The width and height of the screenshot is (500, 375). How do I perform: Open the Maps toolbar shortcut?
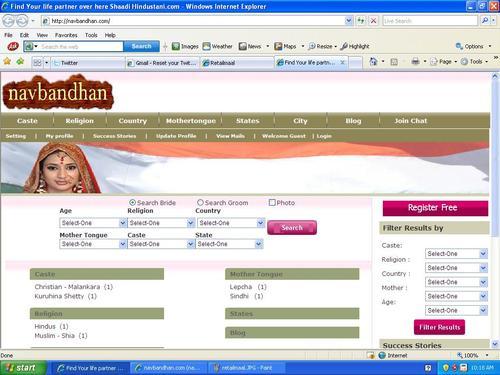pos(285,46)
